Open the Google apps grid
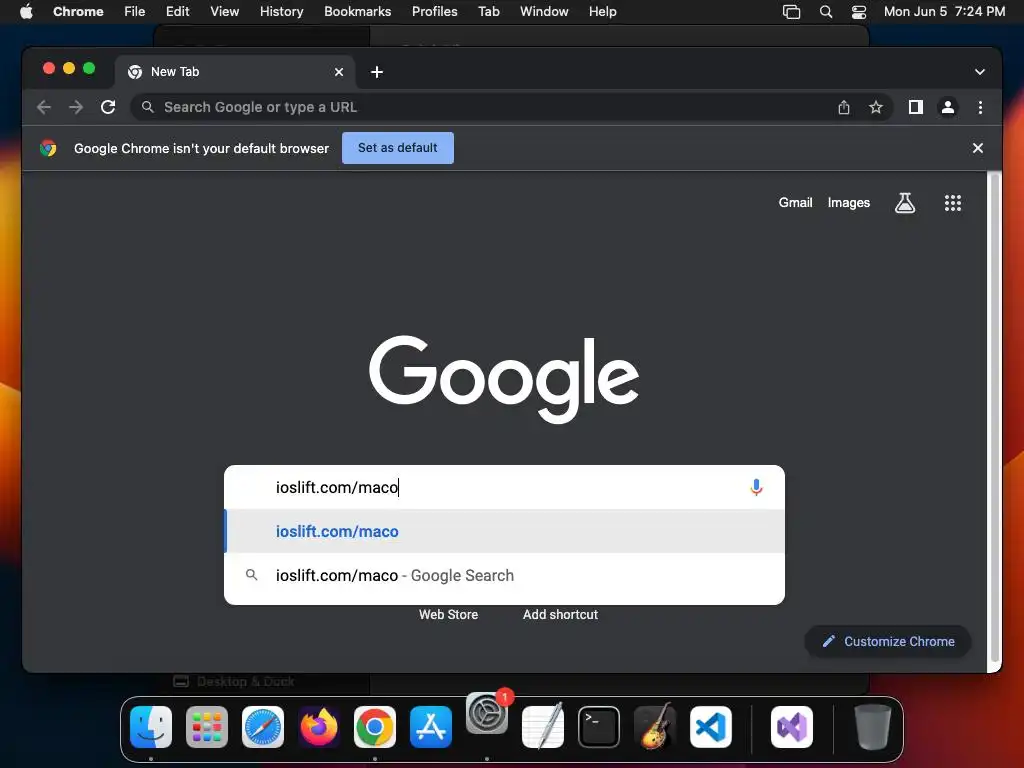This screenshot has width=1024, height=768. pos(953,203)
